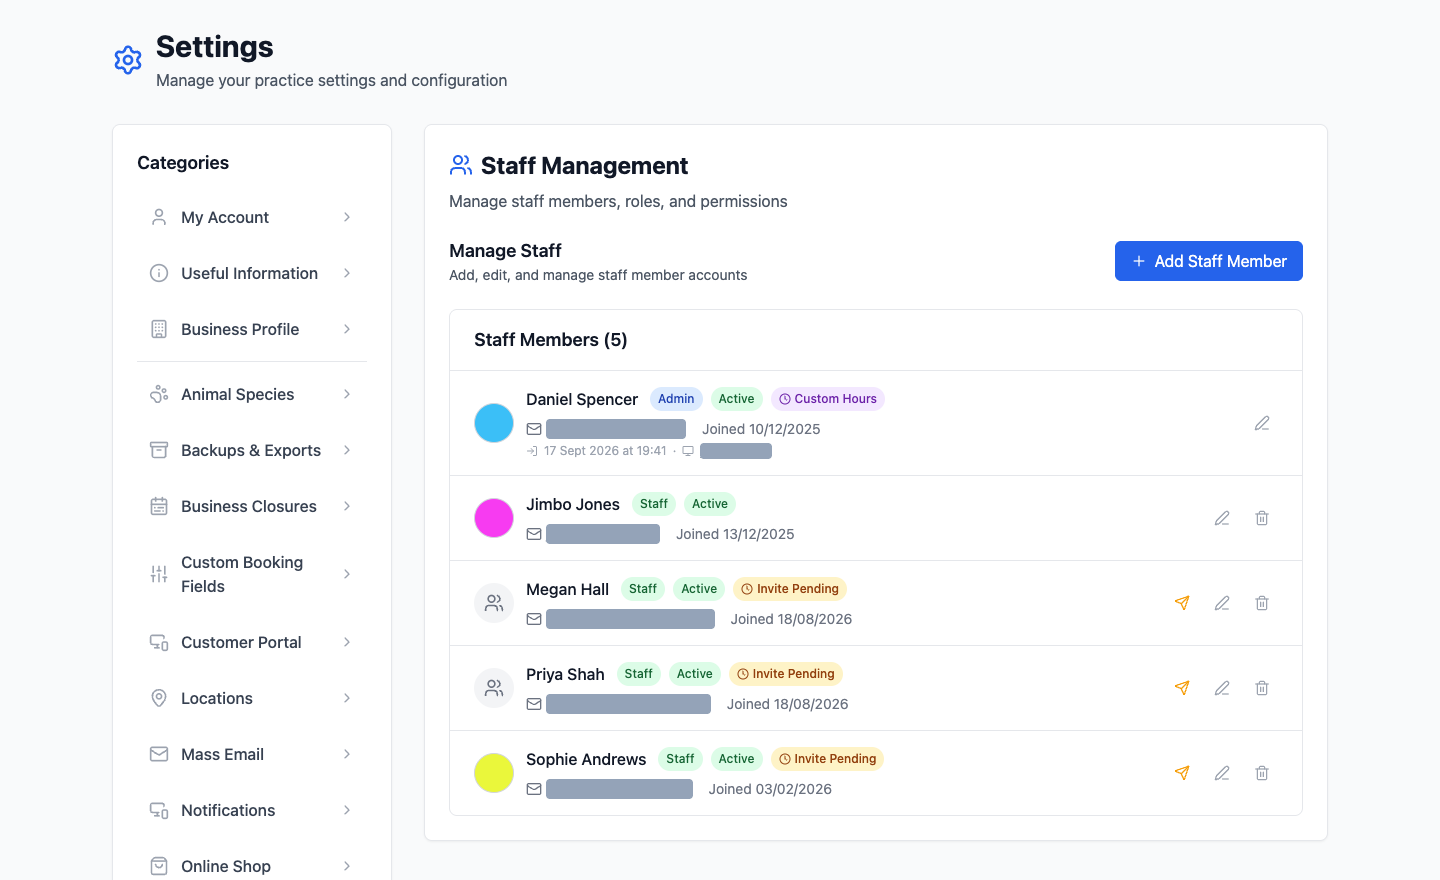This screenshot has height=880, width=1440.
Task: Click the Staff Management people icon
Action: [x=461, y=165]
